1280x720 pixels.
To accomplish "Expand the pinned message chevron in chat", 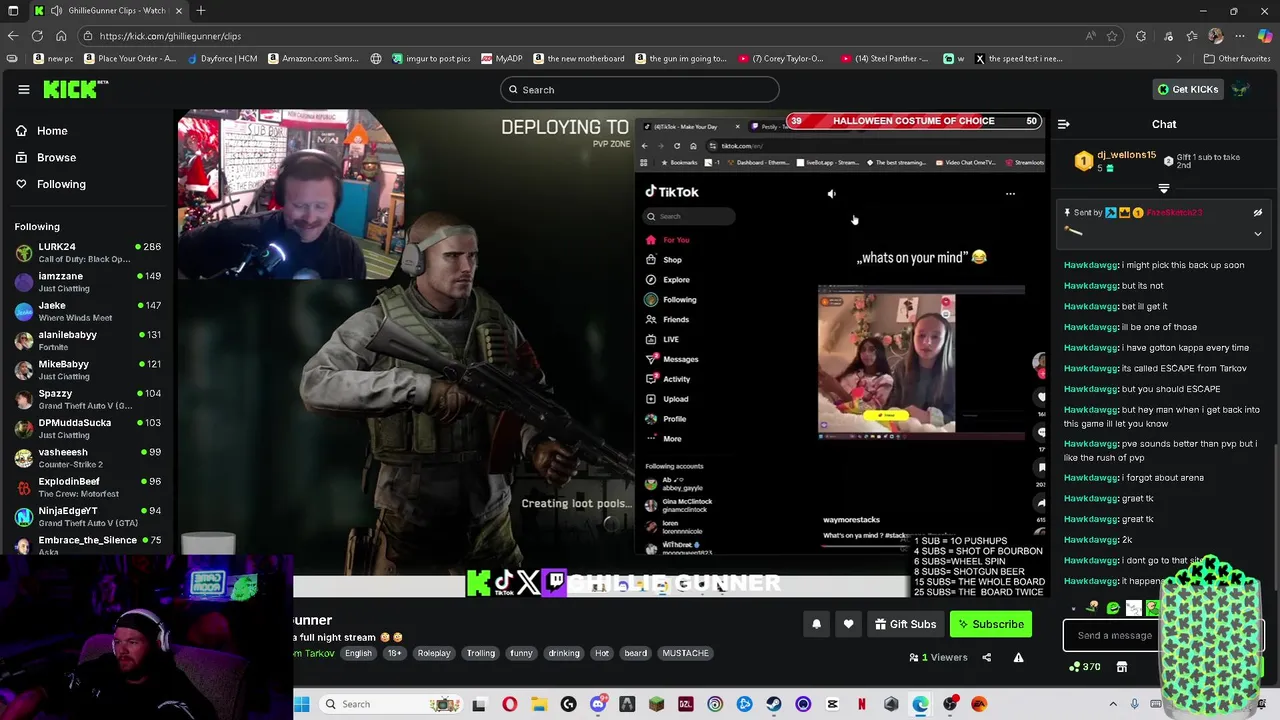I will point(1258,233).
